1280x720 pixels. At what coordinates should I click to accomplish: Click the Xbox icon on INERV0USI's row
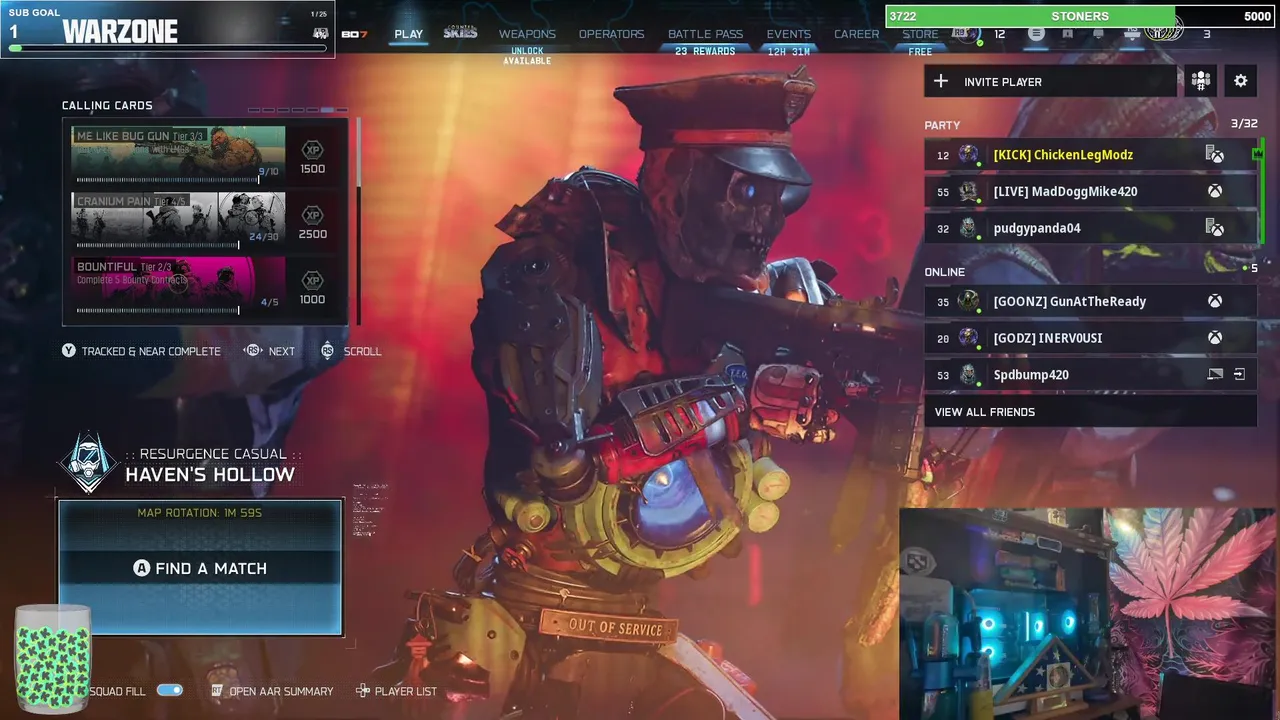(x=1214, y=338)
